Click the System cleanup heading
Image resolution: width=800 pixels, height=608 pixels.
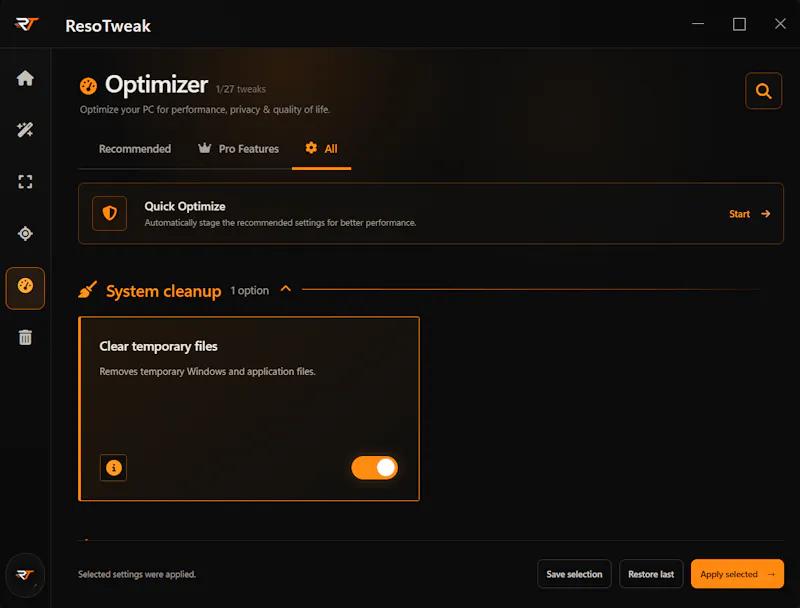tap(163, 291)
